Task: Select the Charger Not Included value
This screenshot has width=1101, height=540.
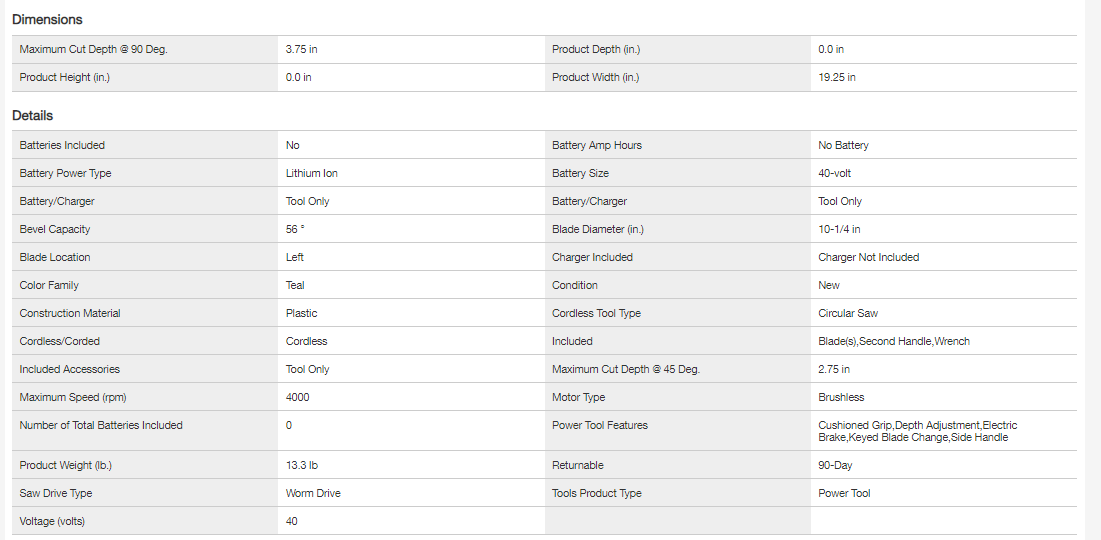Action: tap(868, 257)
